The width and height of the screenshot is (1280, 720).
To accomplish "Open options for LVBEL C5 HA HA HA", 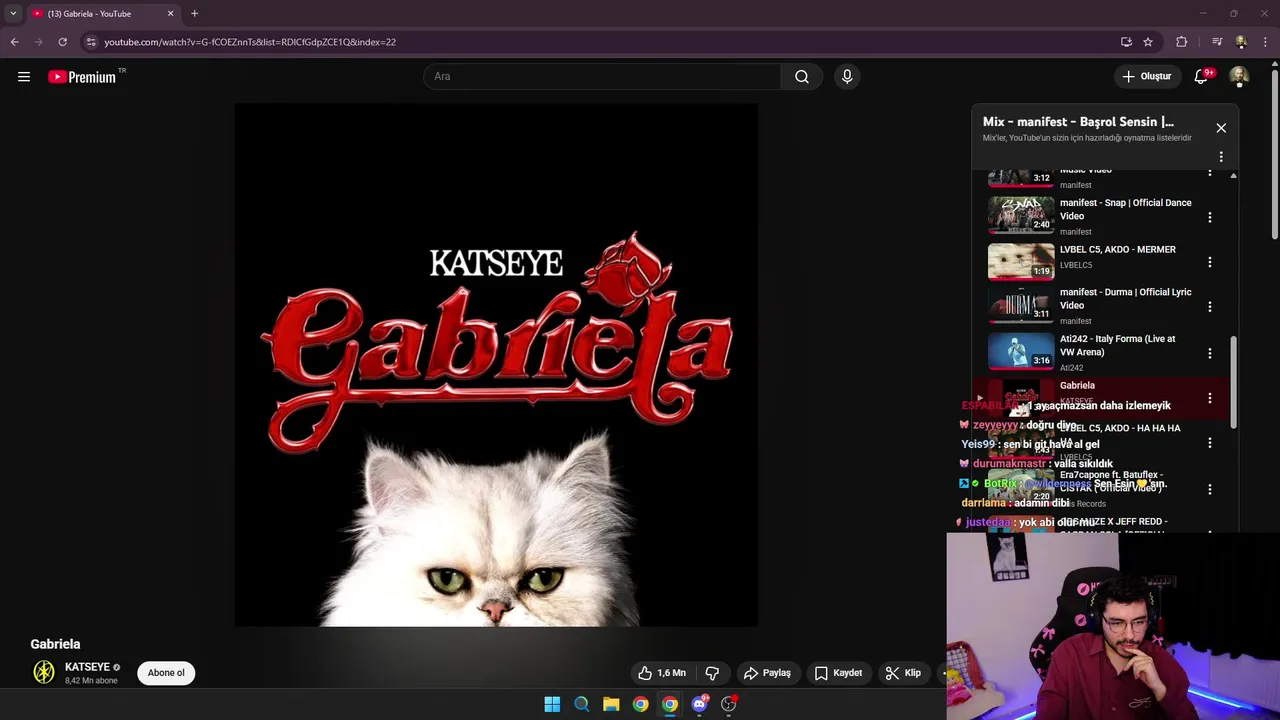I will click(1210, 443).
